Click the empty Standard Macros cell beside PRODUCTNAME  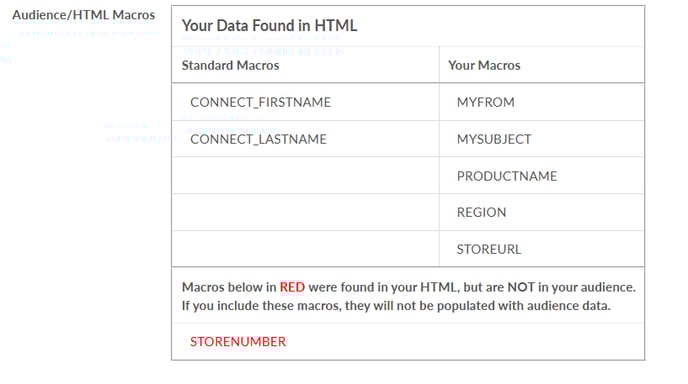[305, 176]
